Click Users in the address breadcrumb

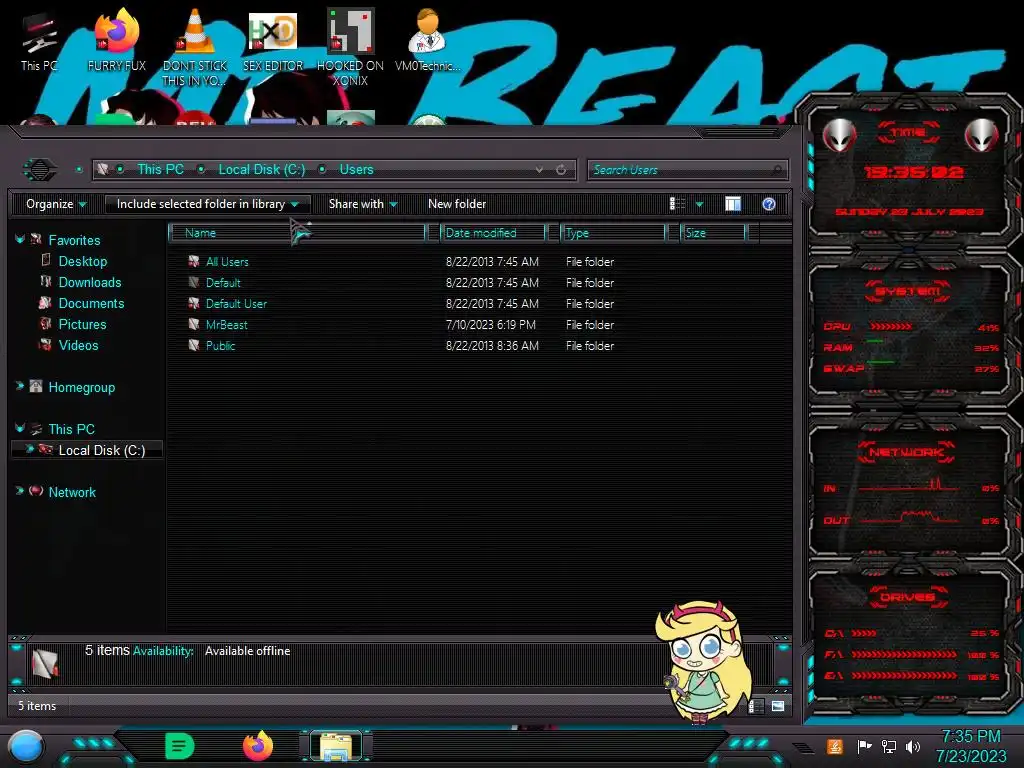pos(357,170)
